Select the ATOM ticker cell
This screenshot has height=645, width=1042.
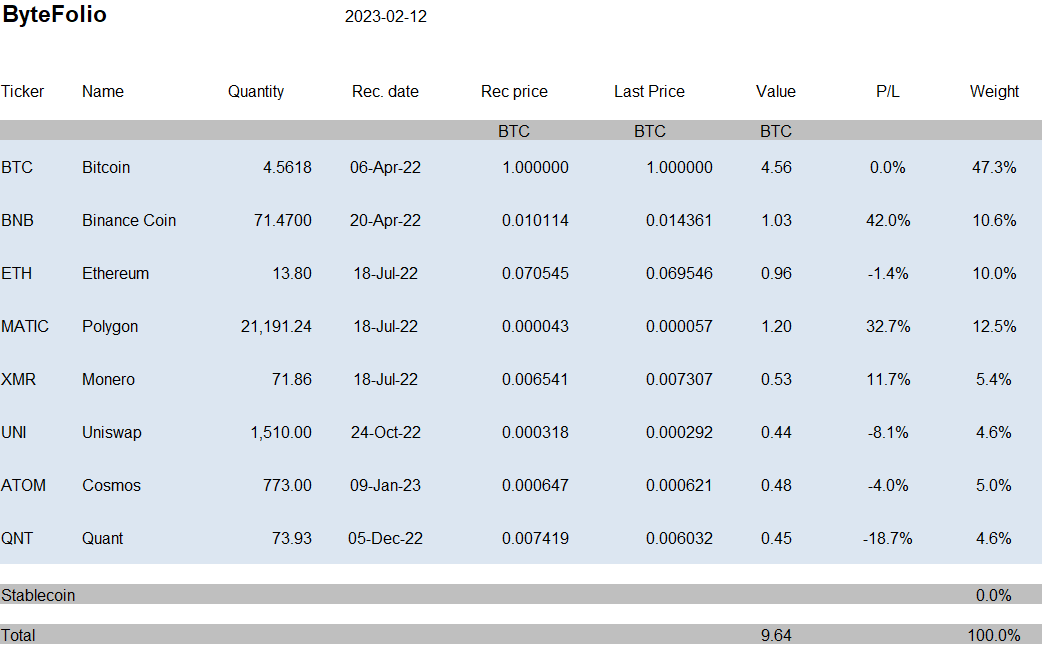point(23,486)
